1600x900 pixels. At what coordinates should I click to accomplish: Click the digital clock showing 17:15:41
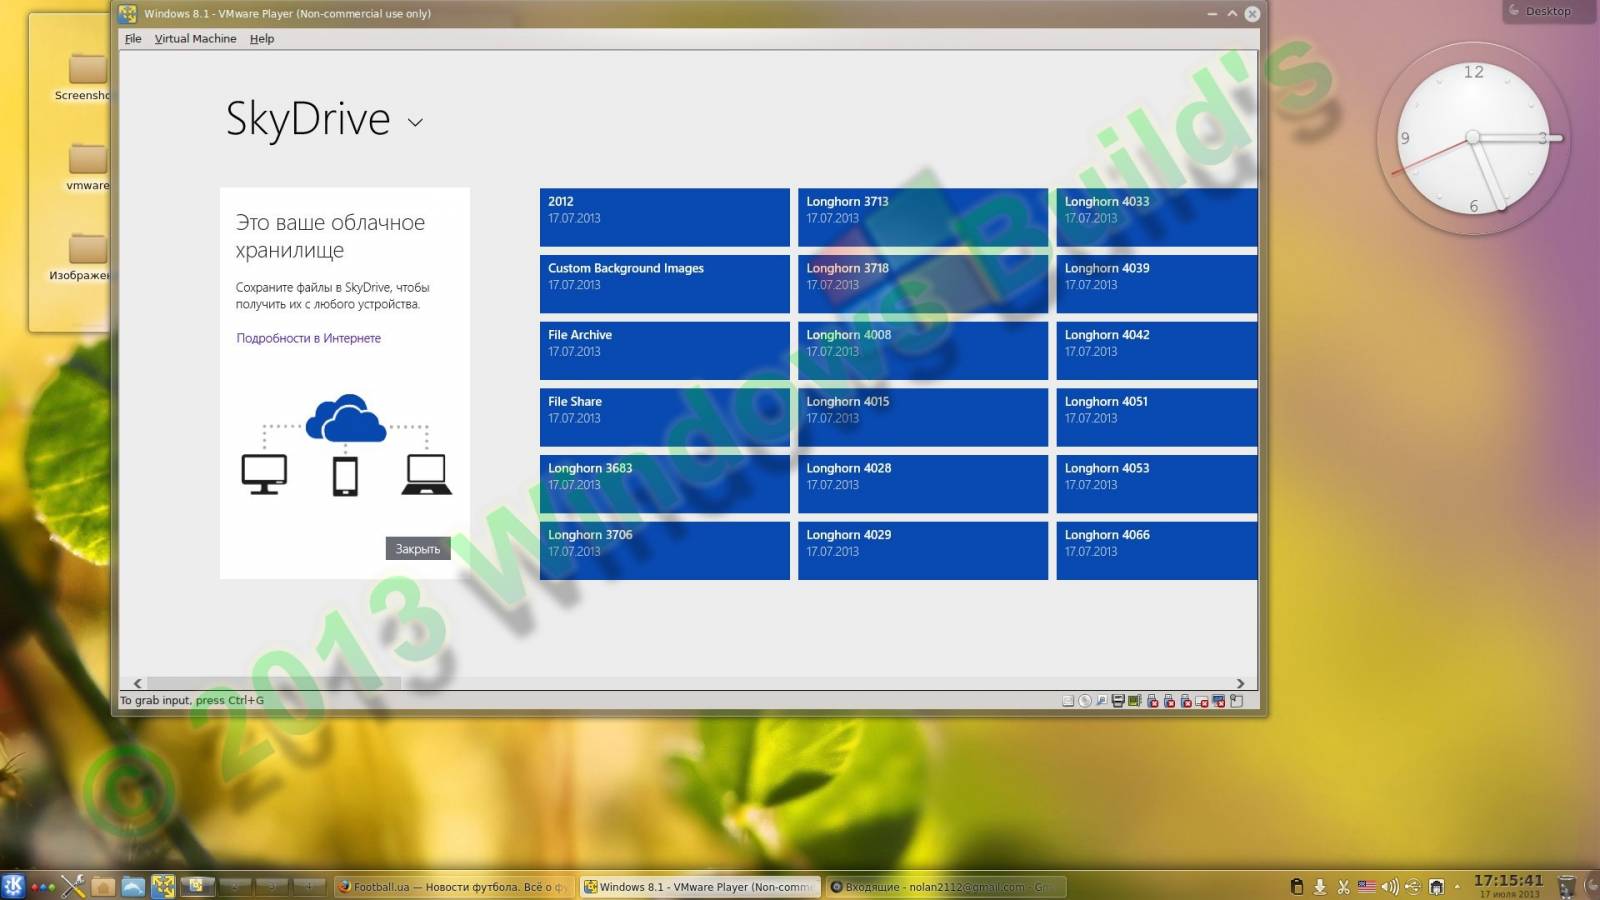[1509, 881]
